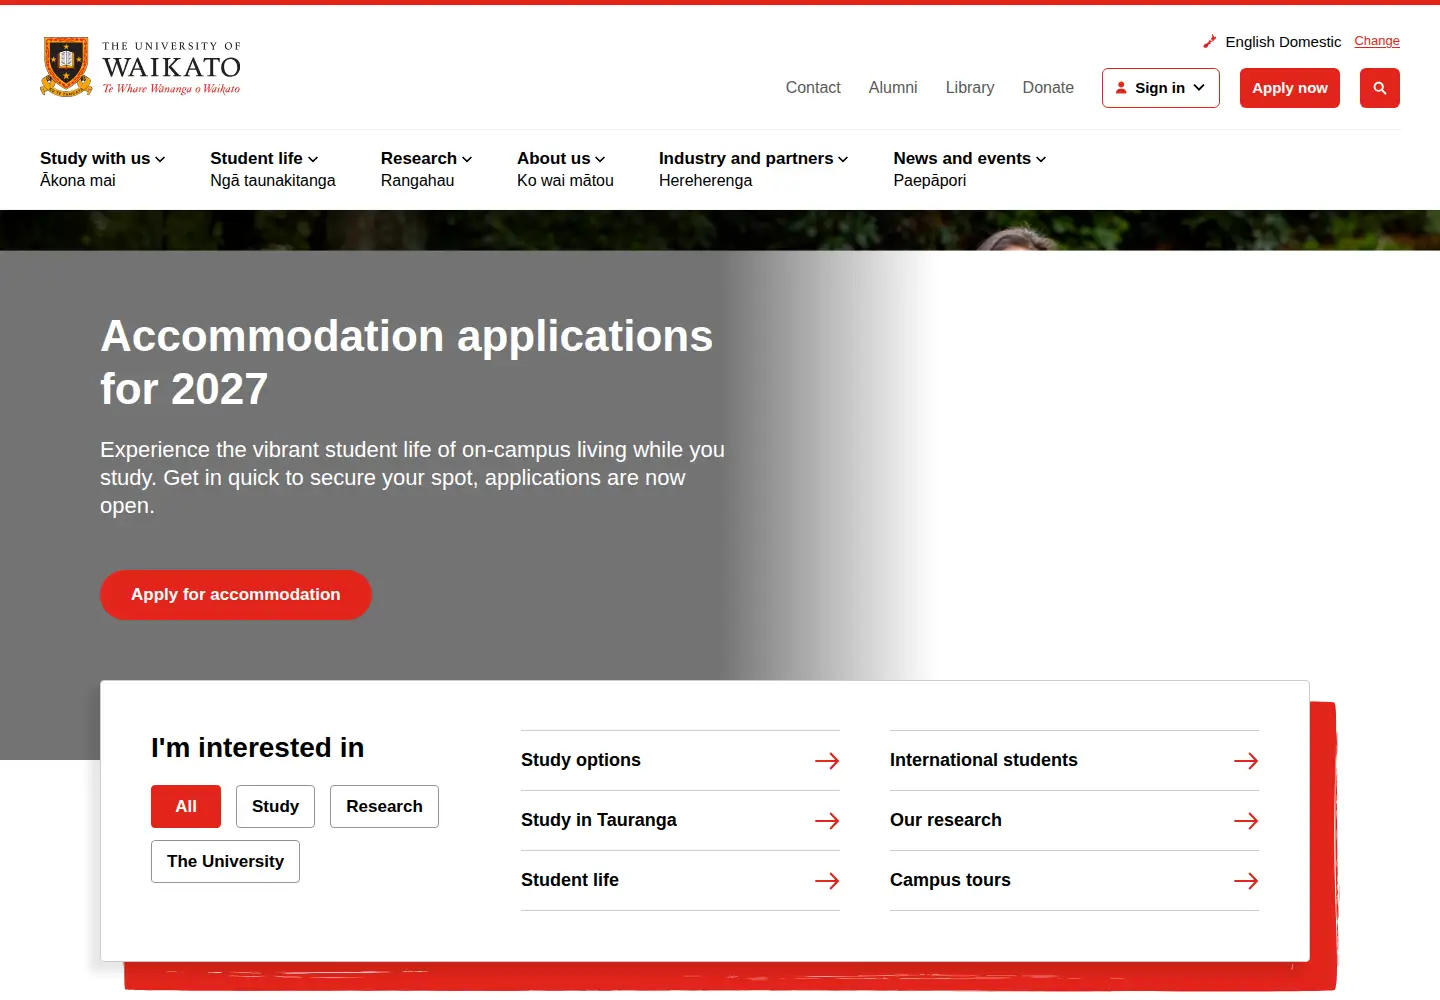Open the Alumni page
The width and height of the screenshot is (1440, 1000).
click(893, 88)
